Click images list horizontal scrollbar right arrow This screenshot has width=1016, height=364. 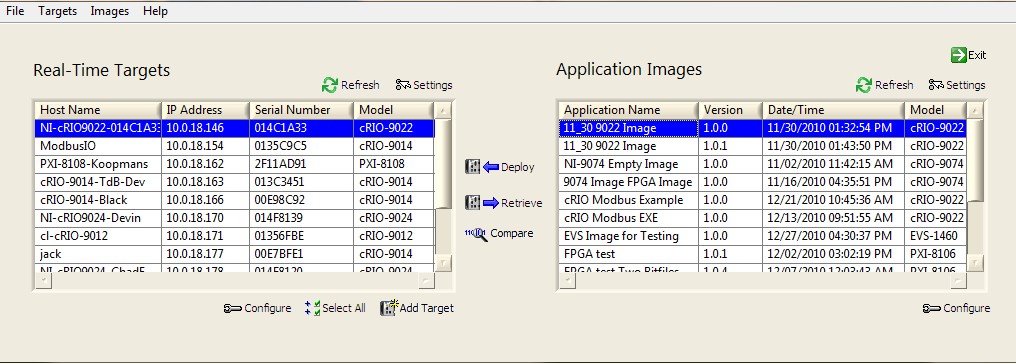coord(958,280)
